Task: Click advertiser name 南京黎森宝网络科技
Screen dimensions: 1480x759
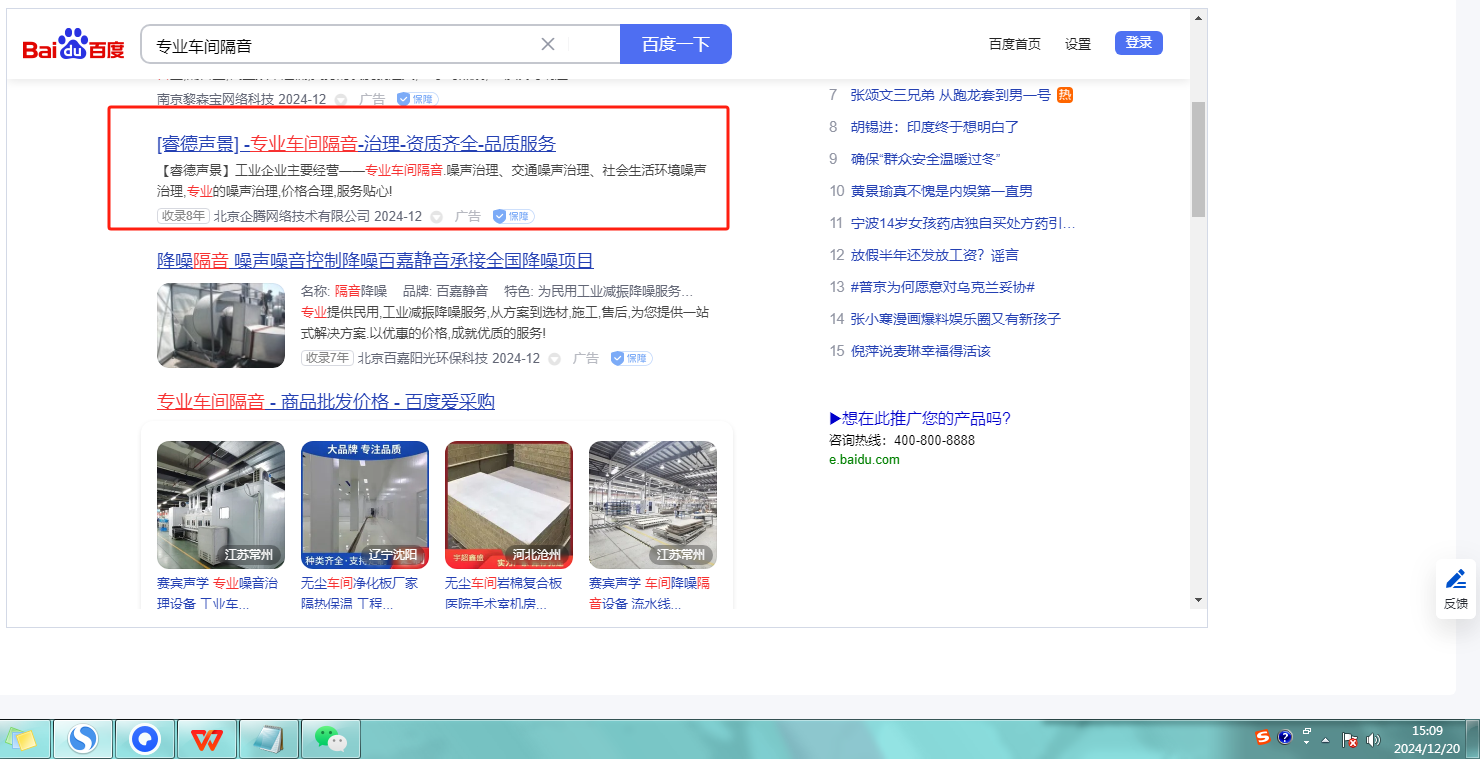Action: 216,100
